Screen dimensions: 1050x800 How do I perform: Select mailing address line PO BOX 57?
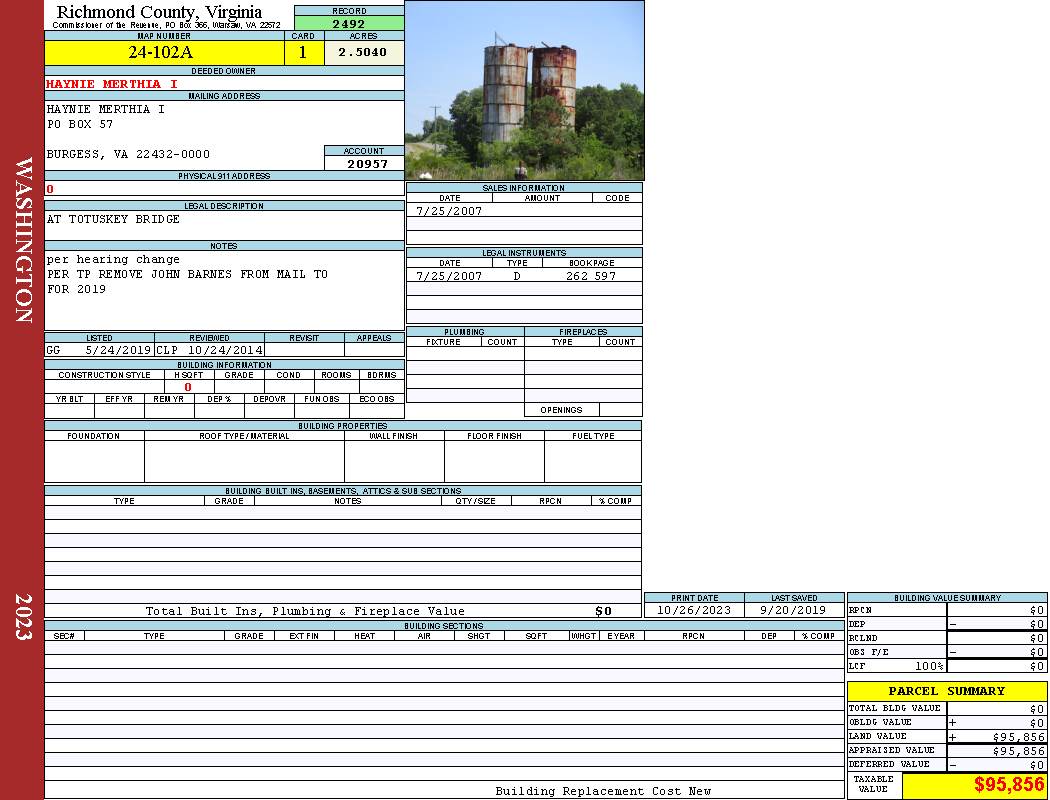pyautogui.click(x=80, y=125)
